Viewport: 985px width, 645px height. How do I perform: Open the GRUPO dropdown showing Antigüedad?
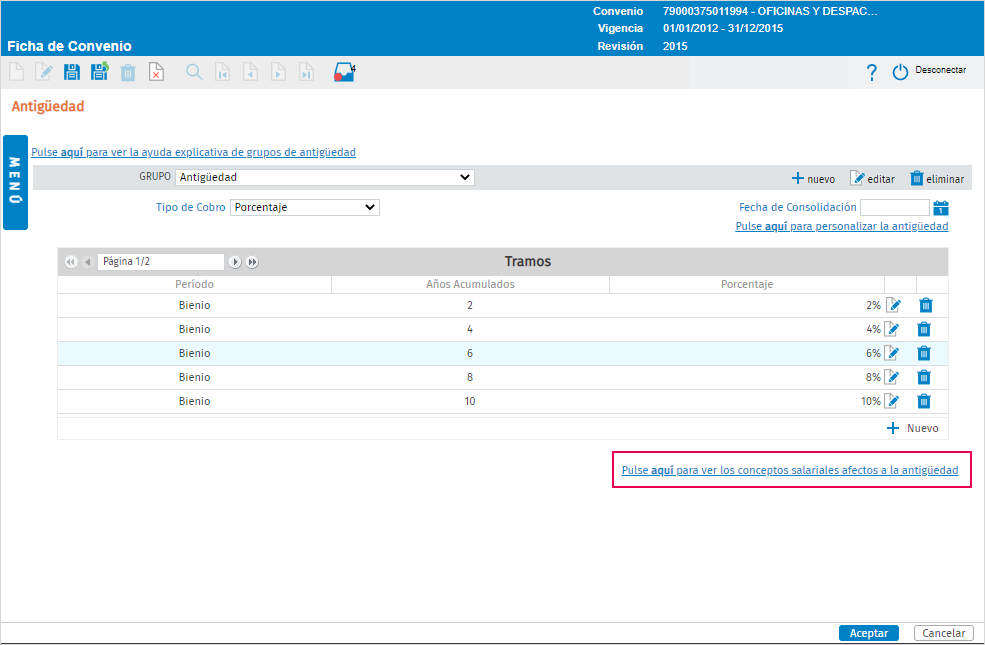(325, 177)
